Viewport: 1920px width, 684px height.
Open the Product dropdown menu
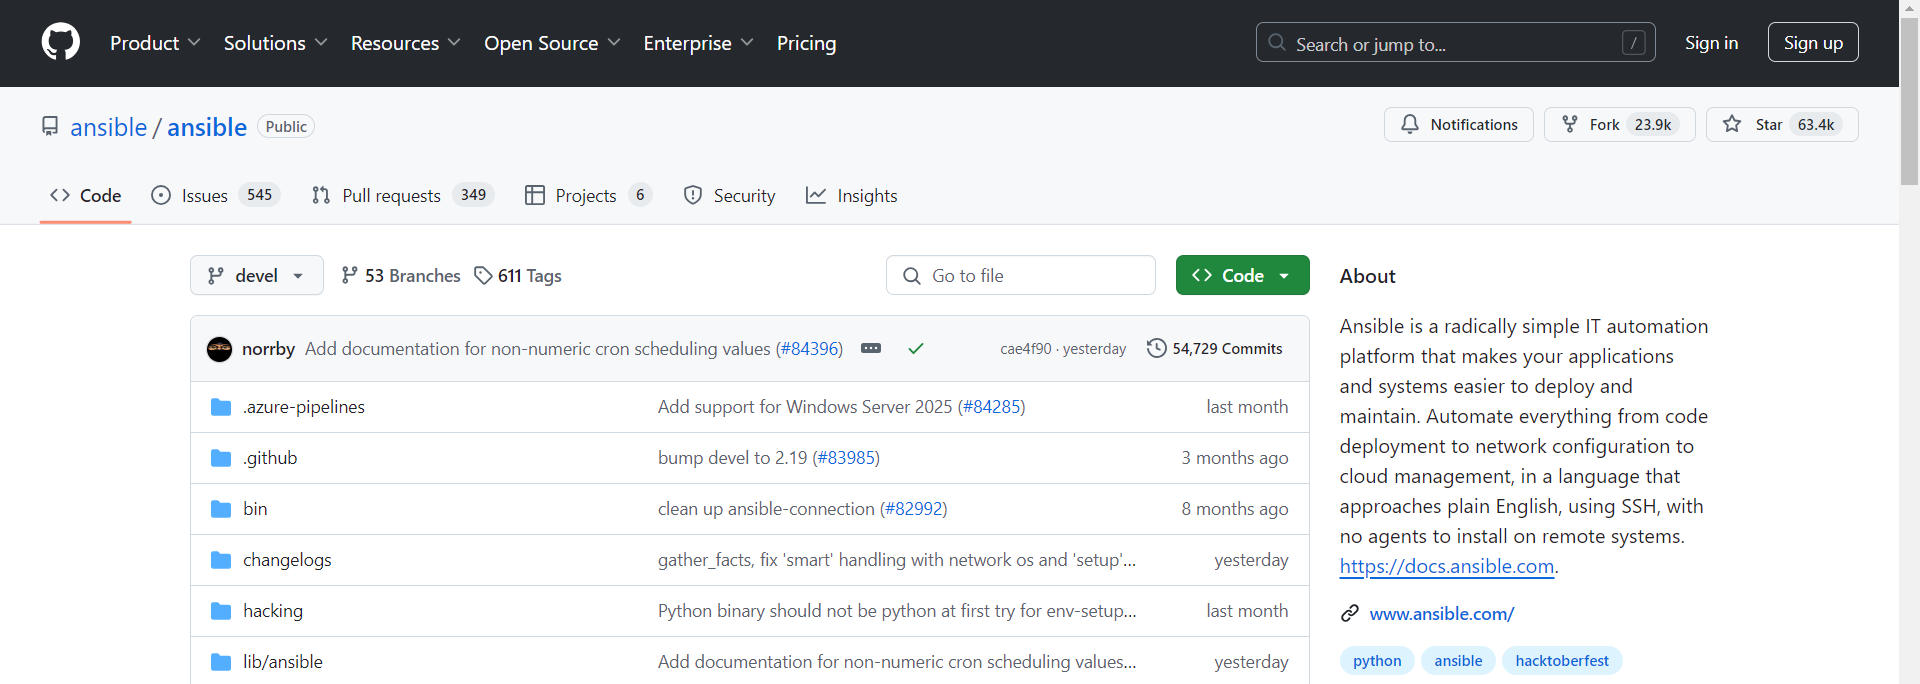coord(155,43)
